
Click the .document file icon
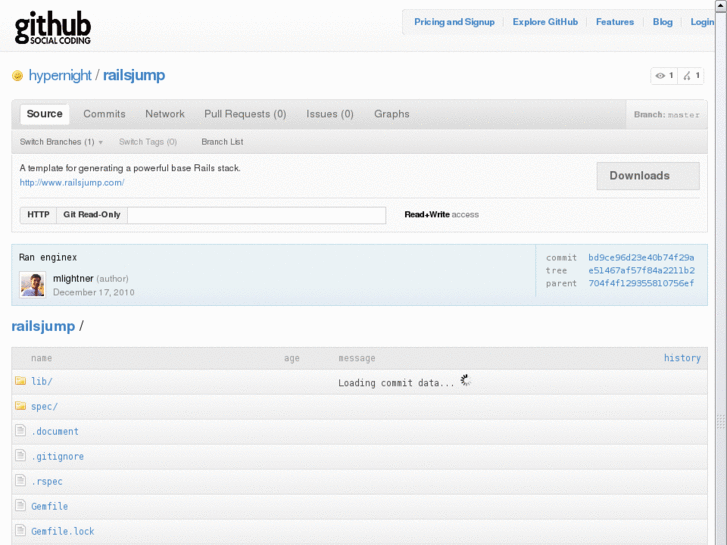coord(20,430)
